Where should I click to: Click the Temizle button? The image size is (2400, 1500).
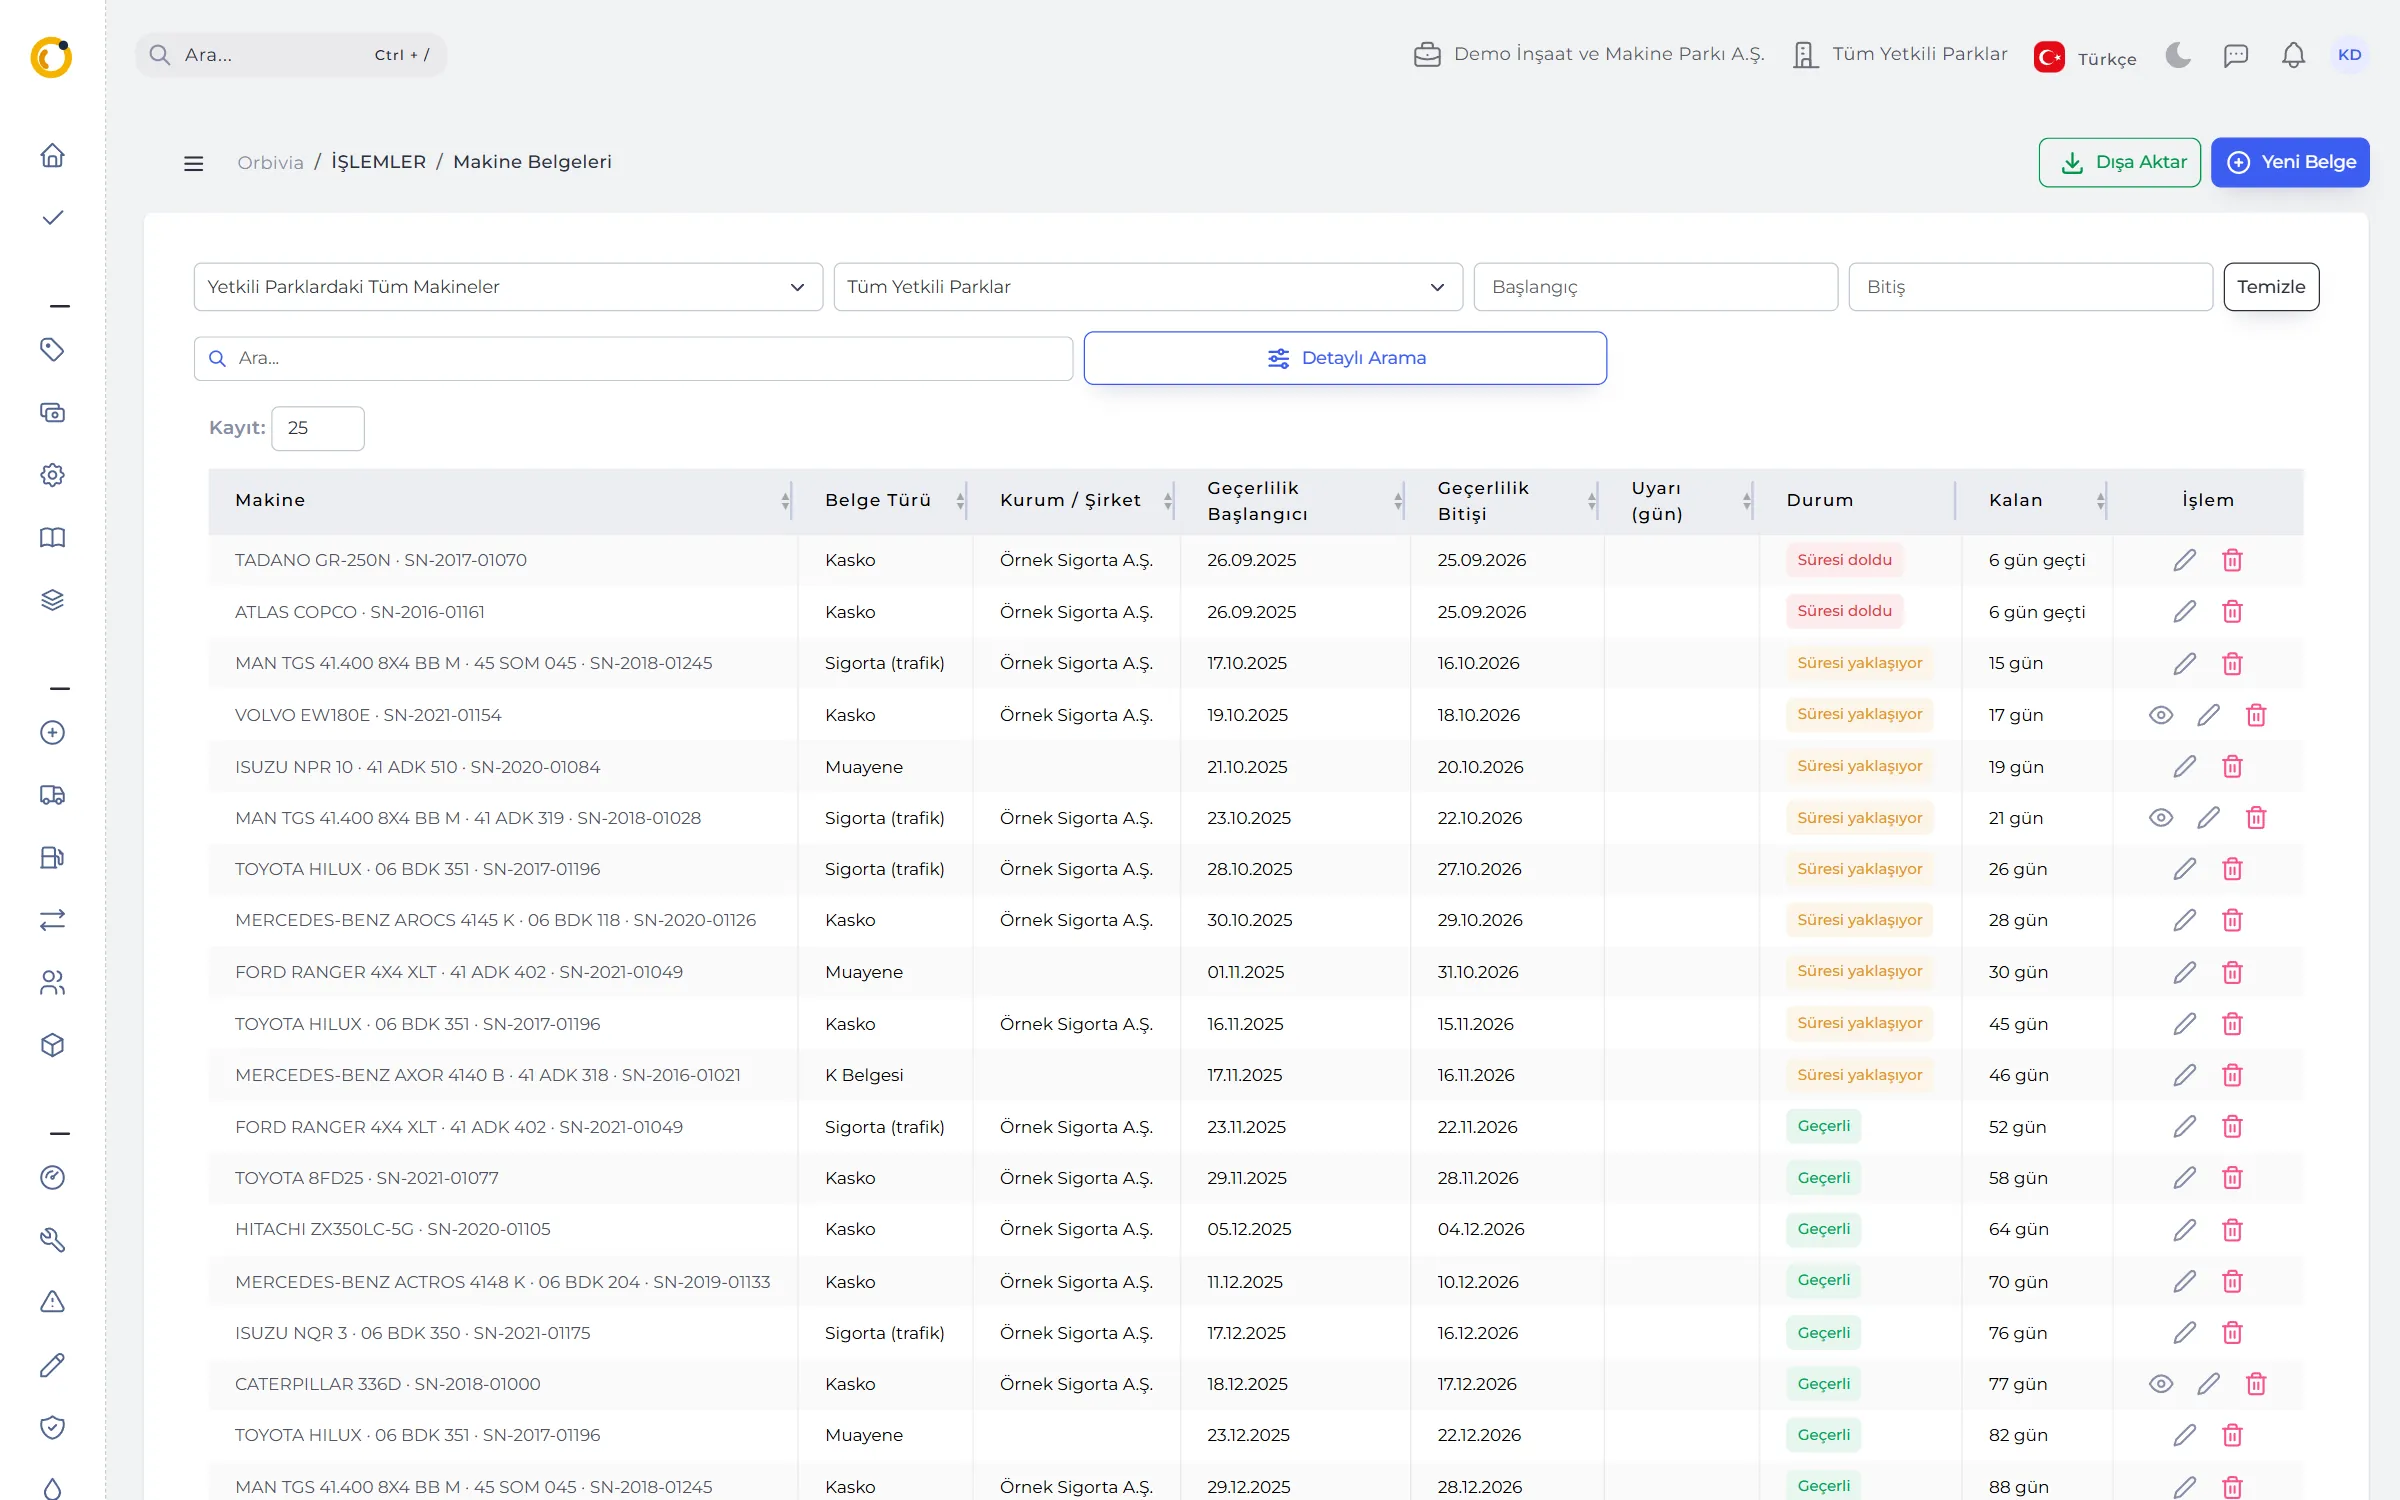pos(2271,287)
